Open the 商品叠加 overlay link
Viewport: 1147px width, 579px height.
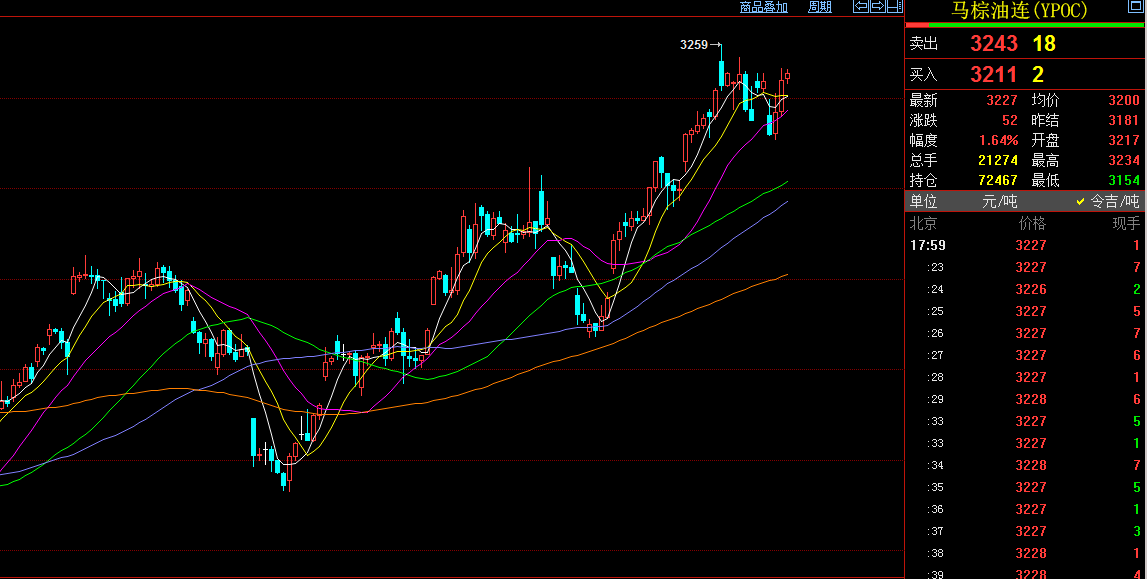coord(764,7)
